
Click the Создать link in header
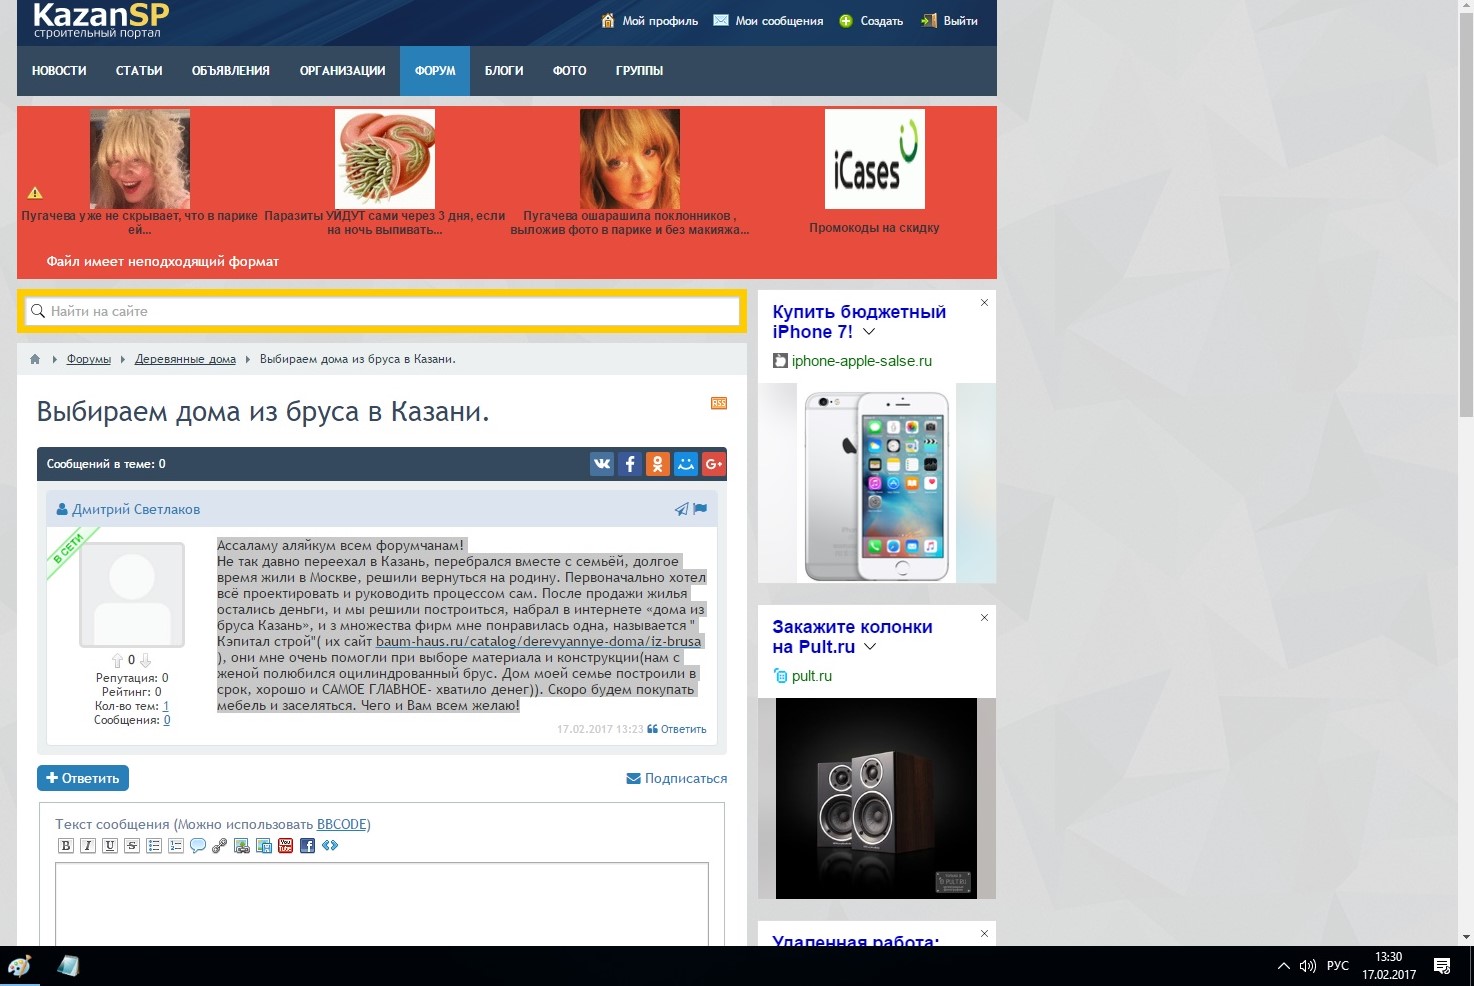coord(871,21)
